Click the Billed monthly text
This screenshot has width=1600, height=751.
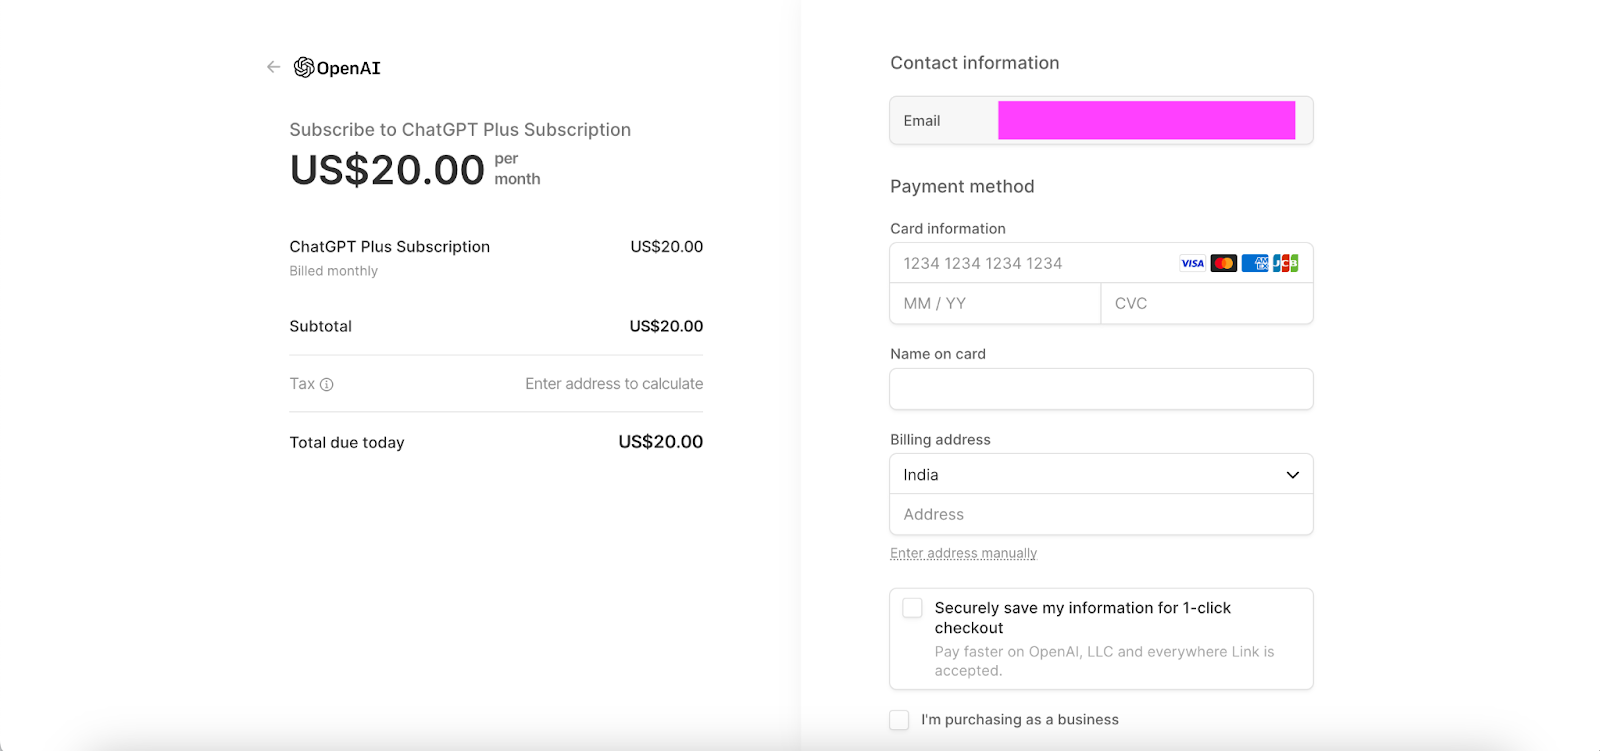[334, 271]
